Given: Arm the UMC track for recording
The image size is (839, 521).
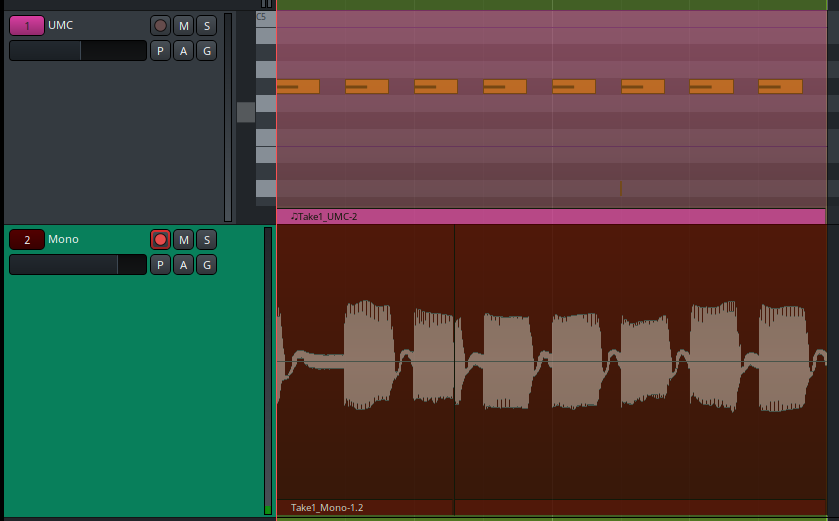Looking at the screenshot, I should (x=160, y=26).
